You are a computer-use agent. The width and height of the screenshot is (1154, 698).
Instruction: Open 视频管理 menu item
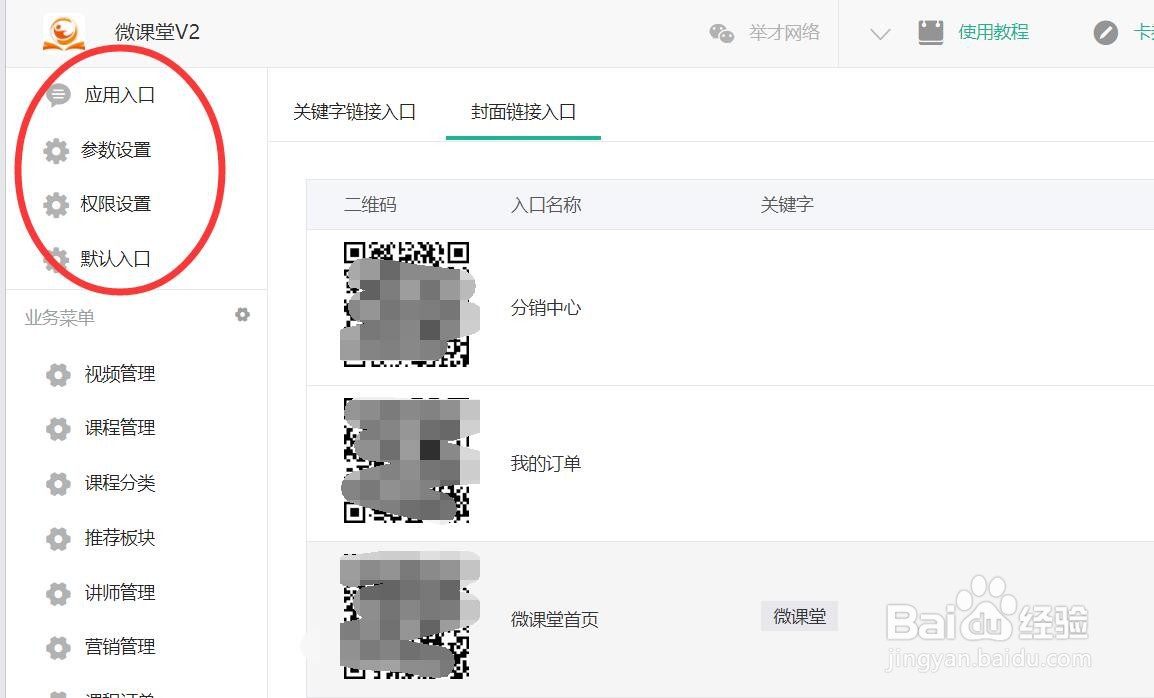point(120,374)
